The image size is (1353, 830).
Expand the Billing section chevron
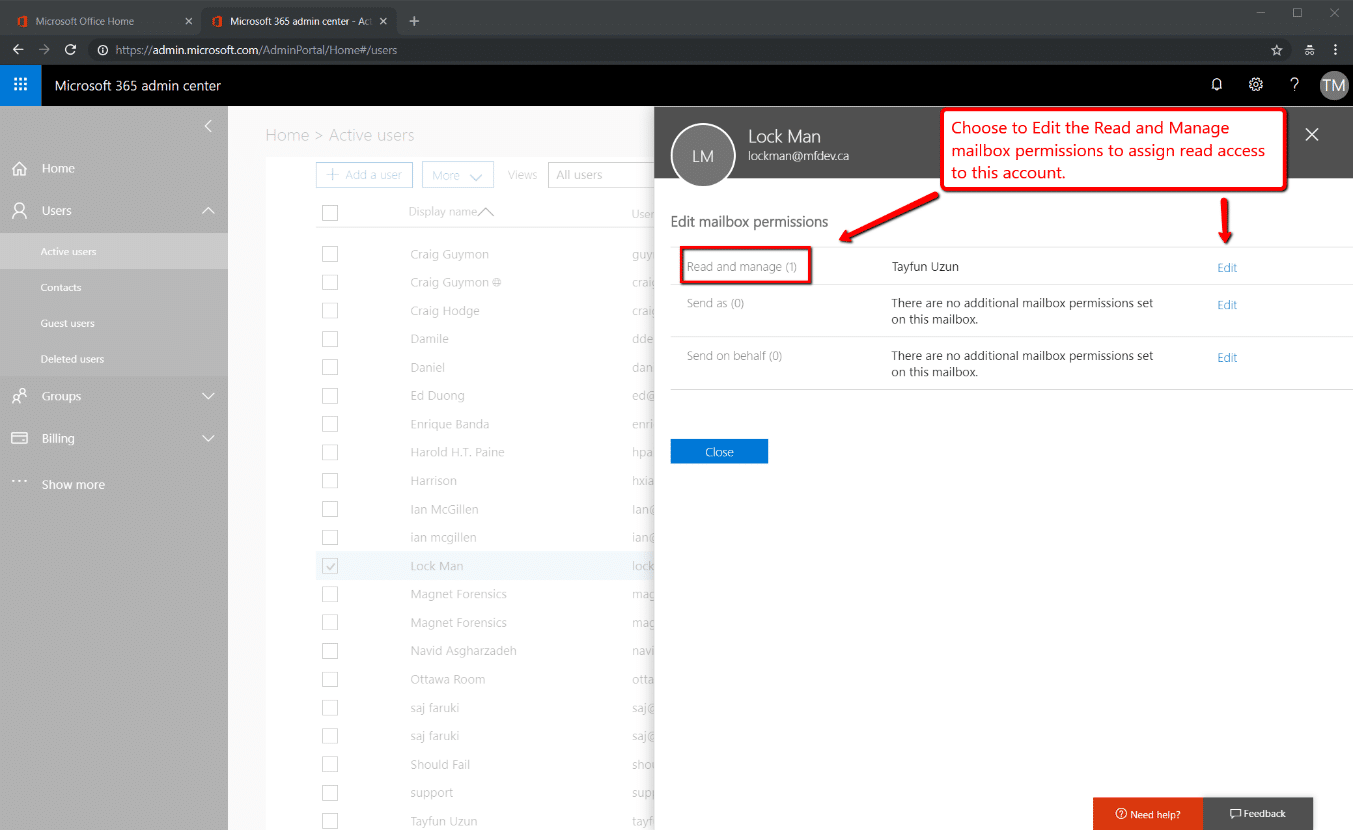point(208,438)
